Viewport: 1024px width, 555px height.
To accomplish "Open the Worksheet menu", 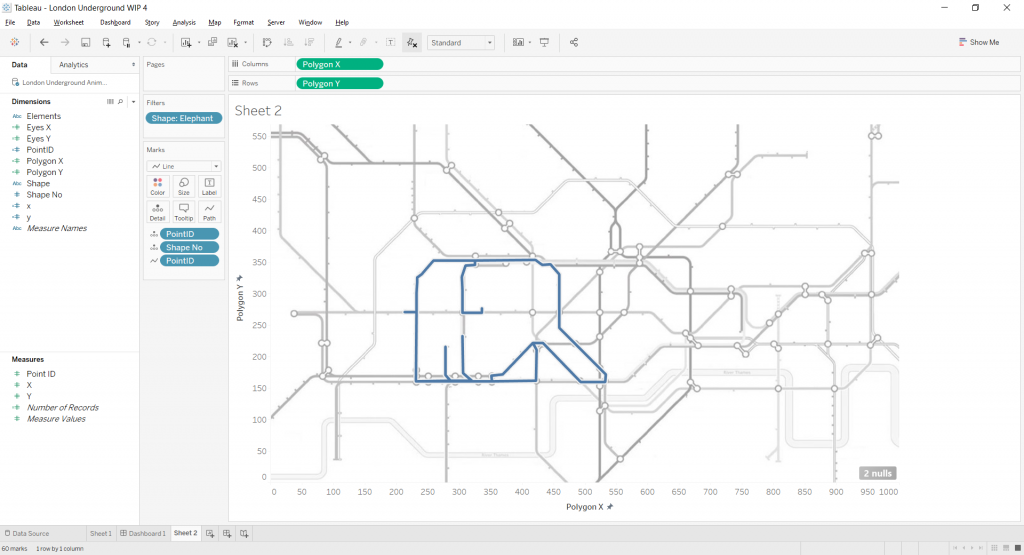I will click(69, 22).
